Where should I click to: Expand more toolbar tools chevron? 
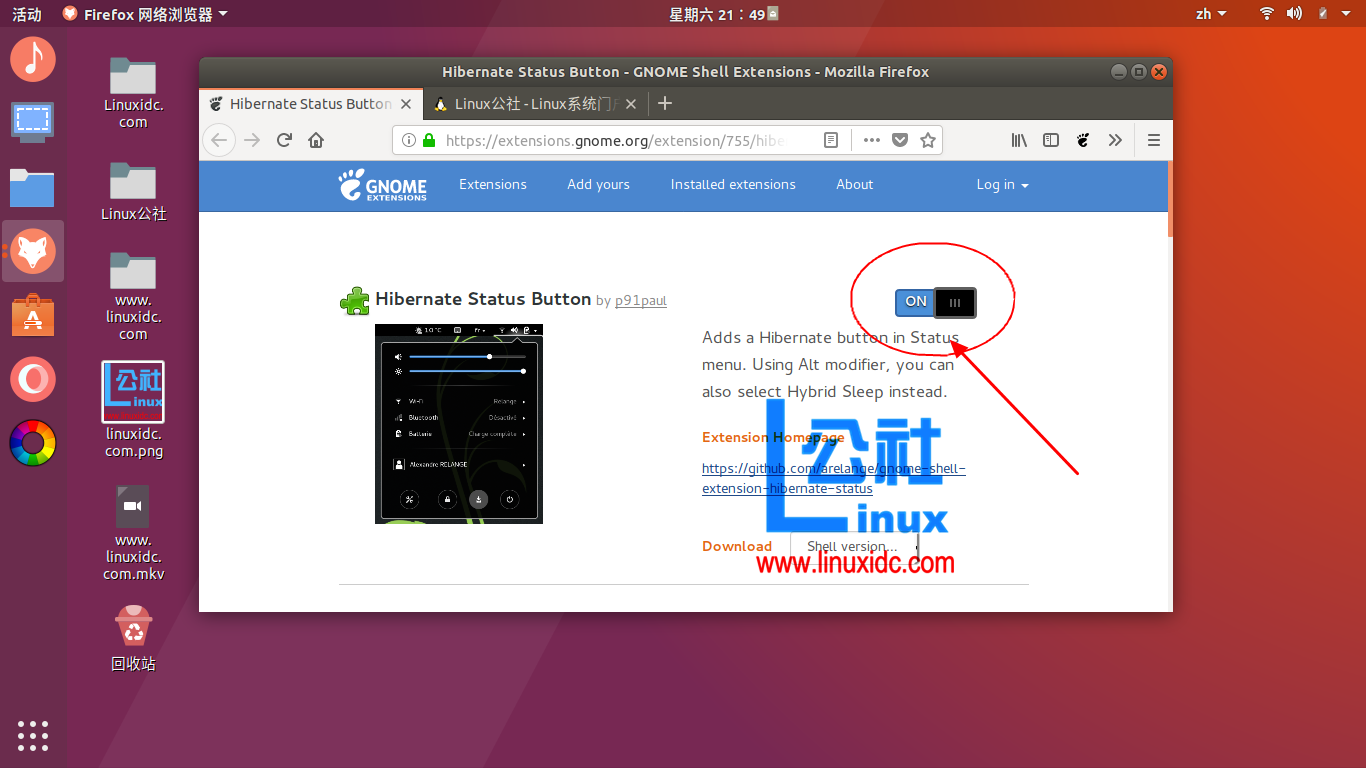[1115, 141]
